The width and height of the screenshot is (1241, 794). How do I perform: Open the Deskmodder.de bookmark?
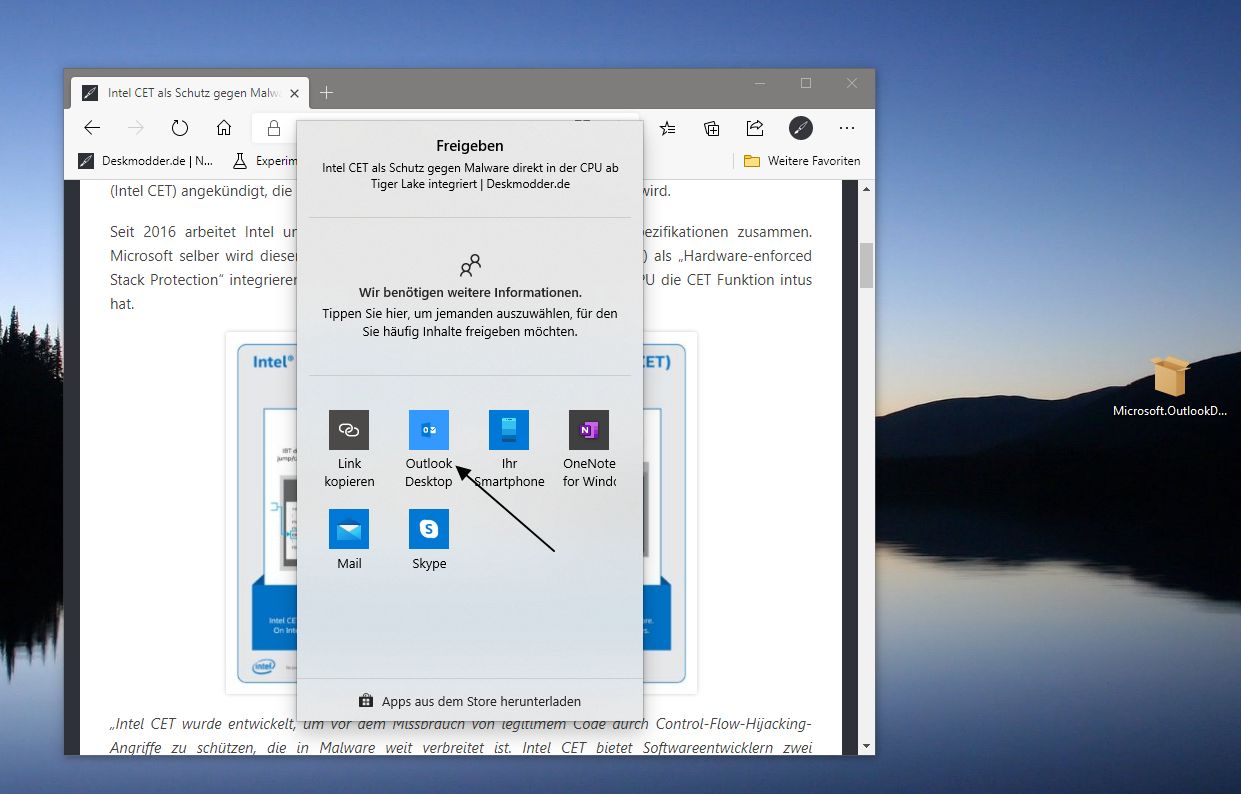point(146,161)
